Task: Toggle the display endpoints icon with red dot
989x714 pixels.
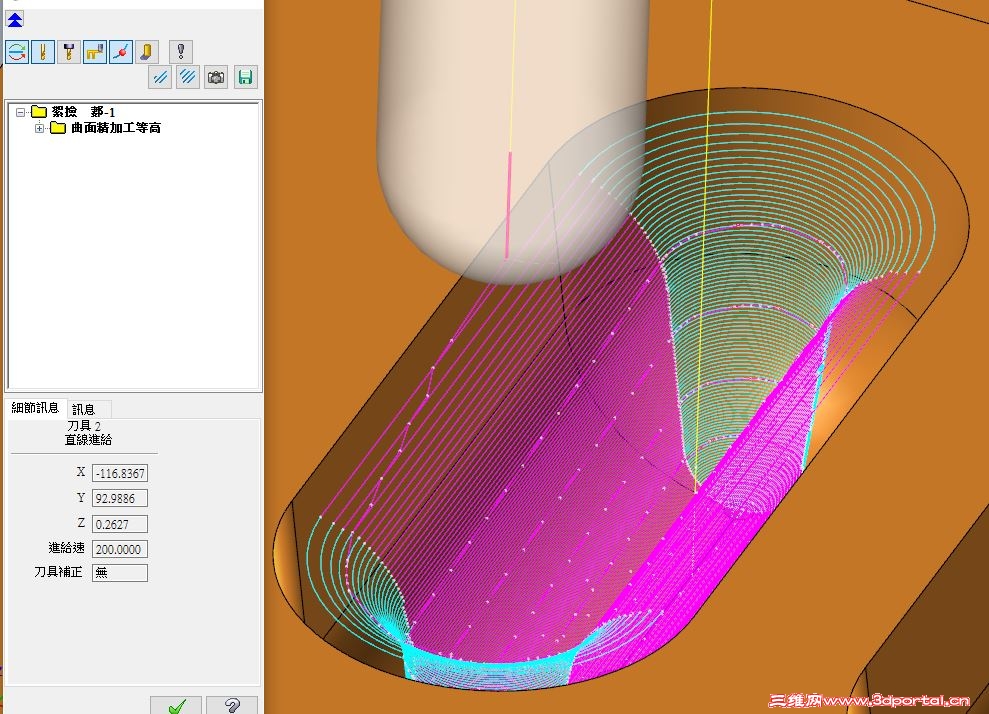Action: pyautogui.click(x=120, y=52)
